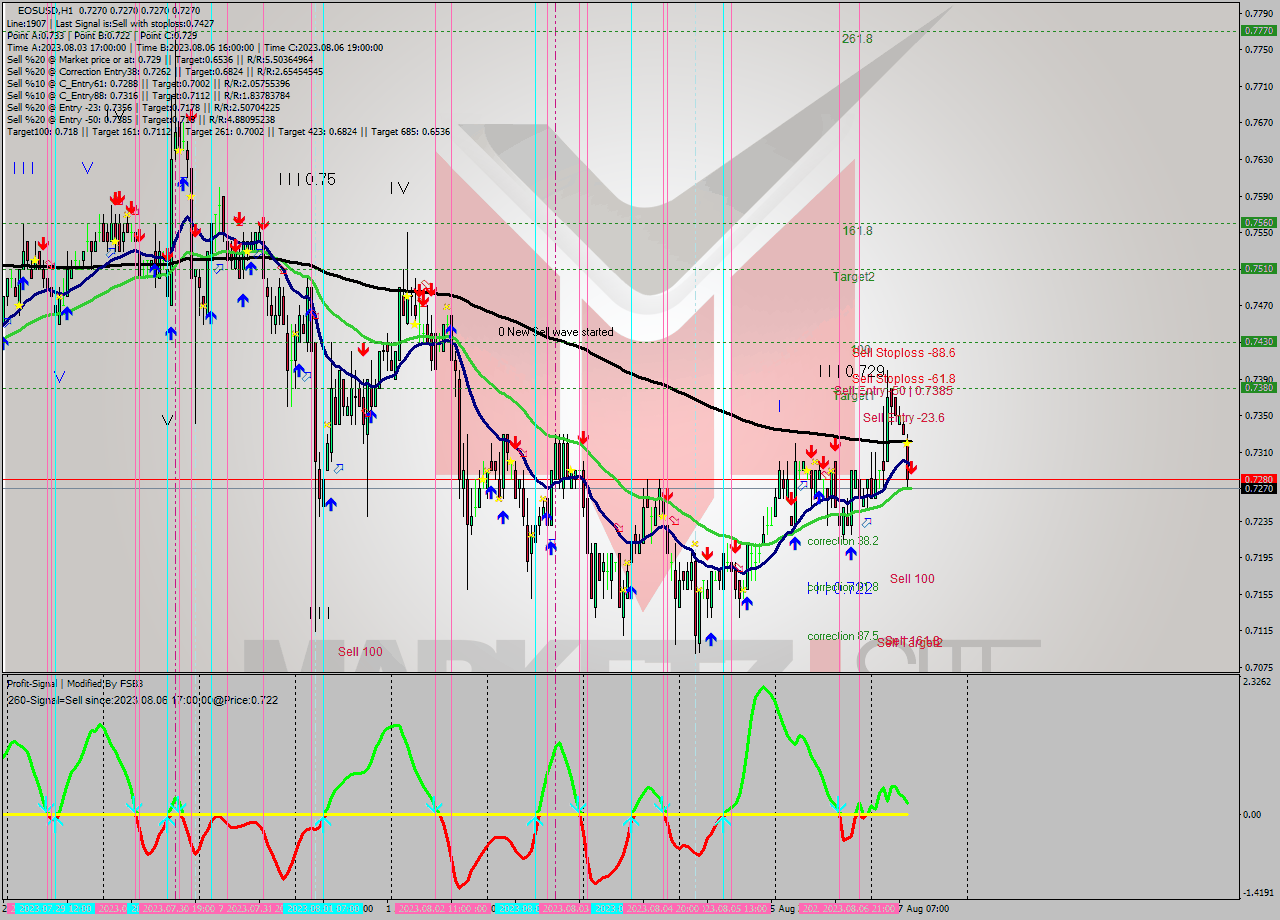The width and height of the screenshot is (1280, 920).
Task: Click 'Sell Entry -23.6' label
Action: click(x=904, y=418)
